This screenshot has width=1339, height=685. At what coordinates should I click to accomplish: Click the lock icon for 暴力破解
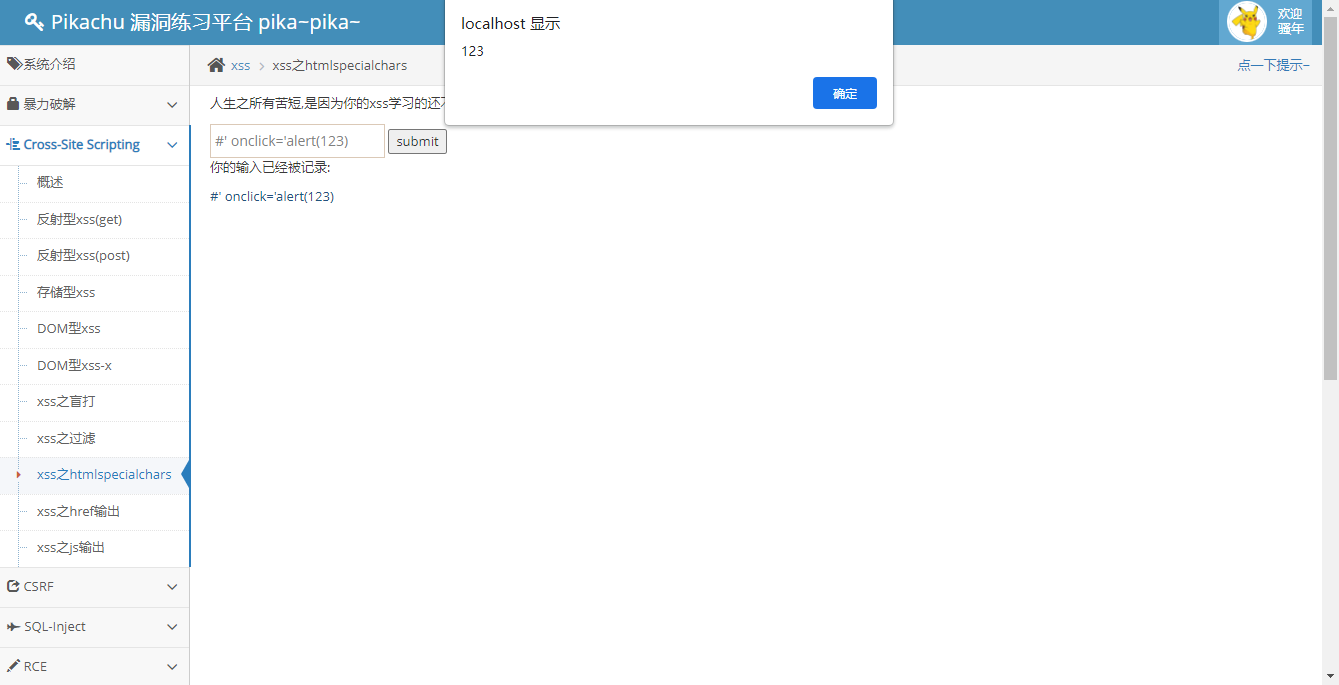[x=14, y=104]
